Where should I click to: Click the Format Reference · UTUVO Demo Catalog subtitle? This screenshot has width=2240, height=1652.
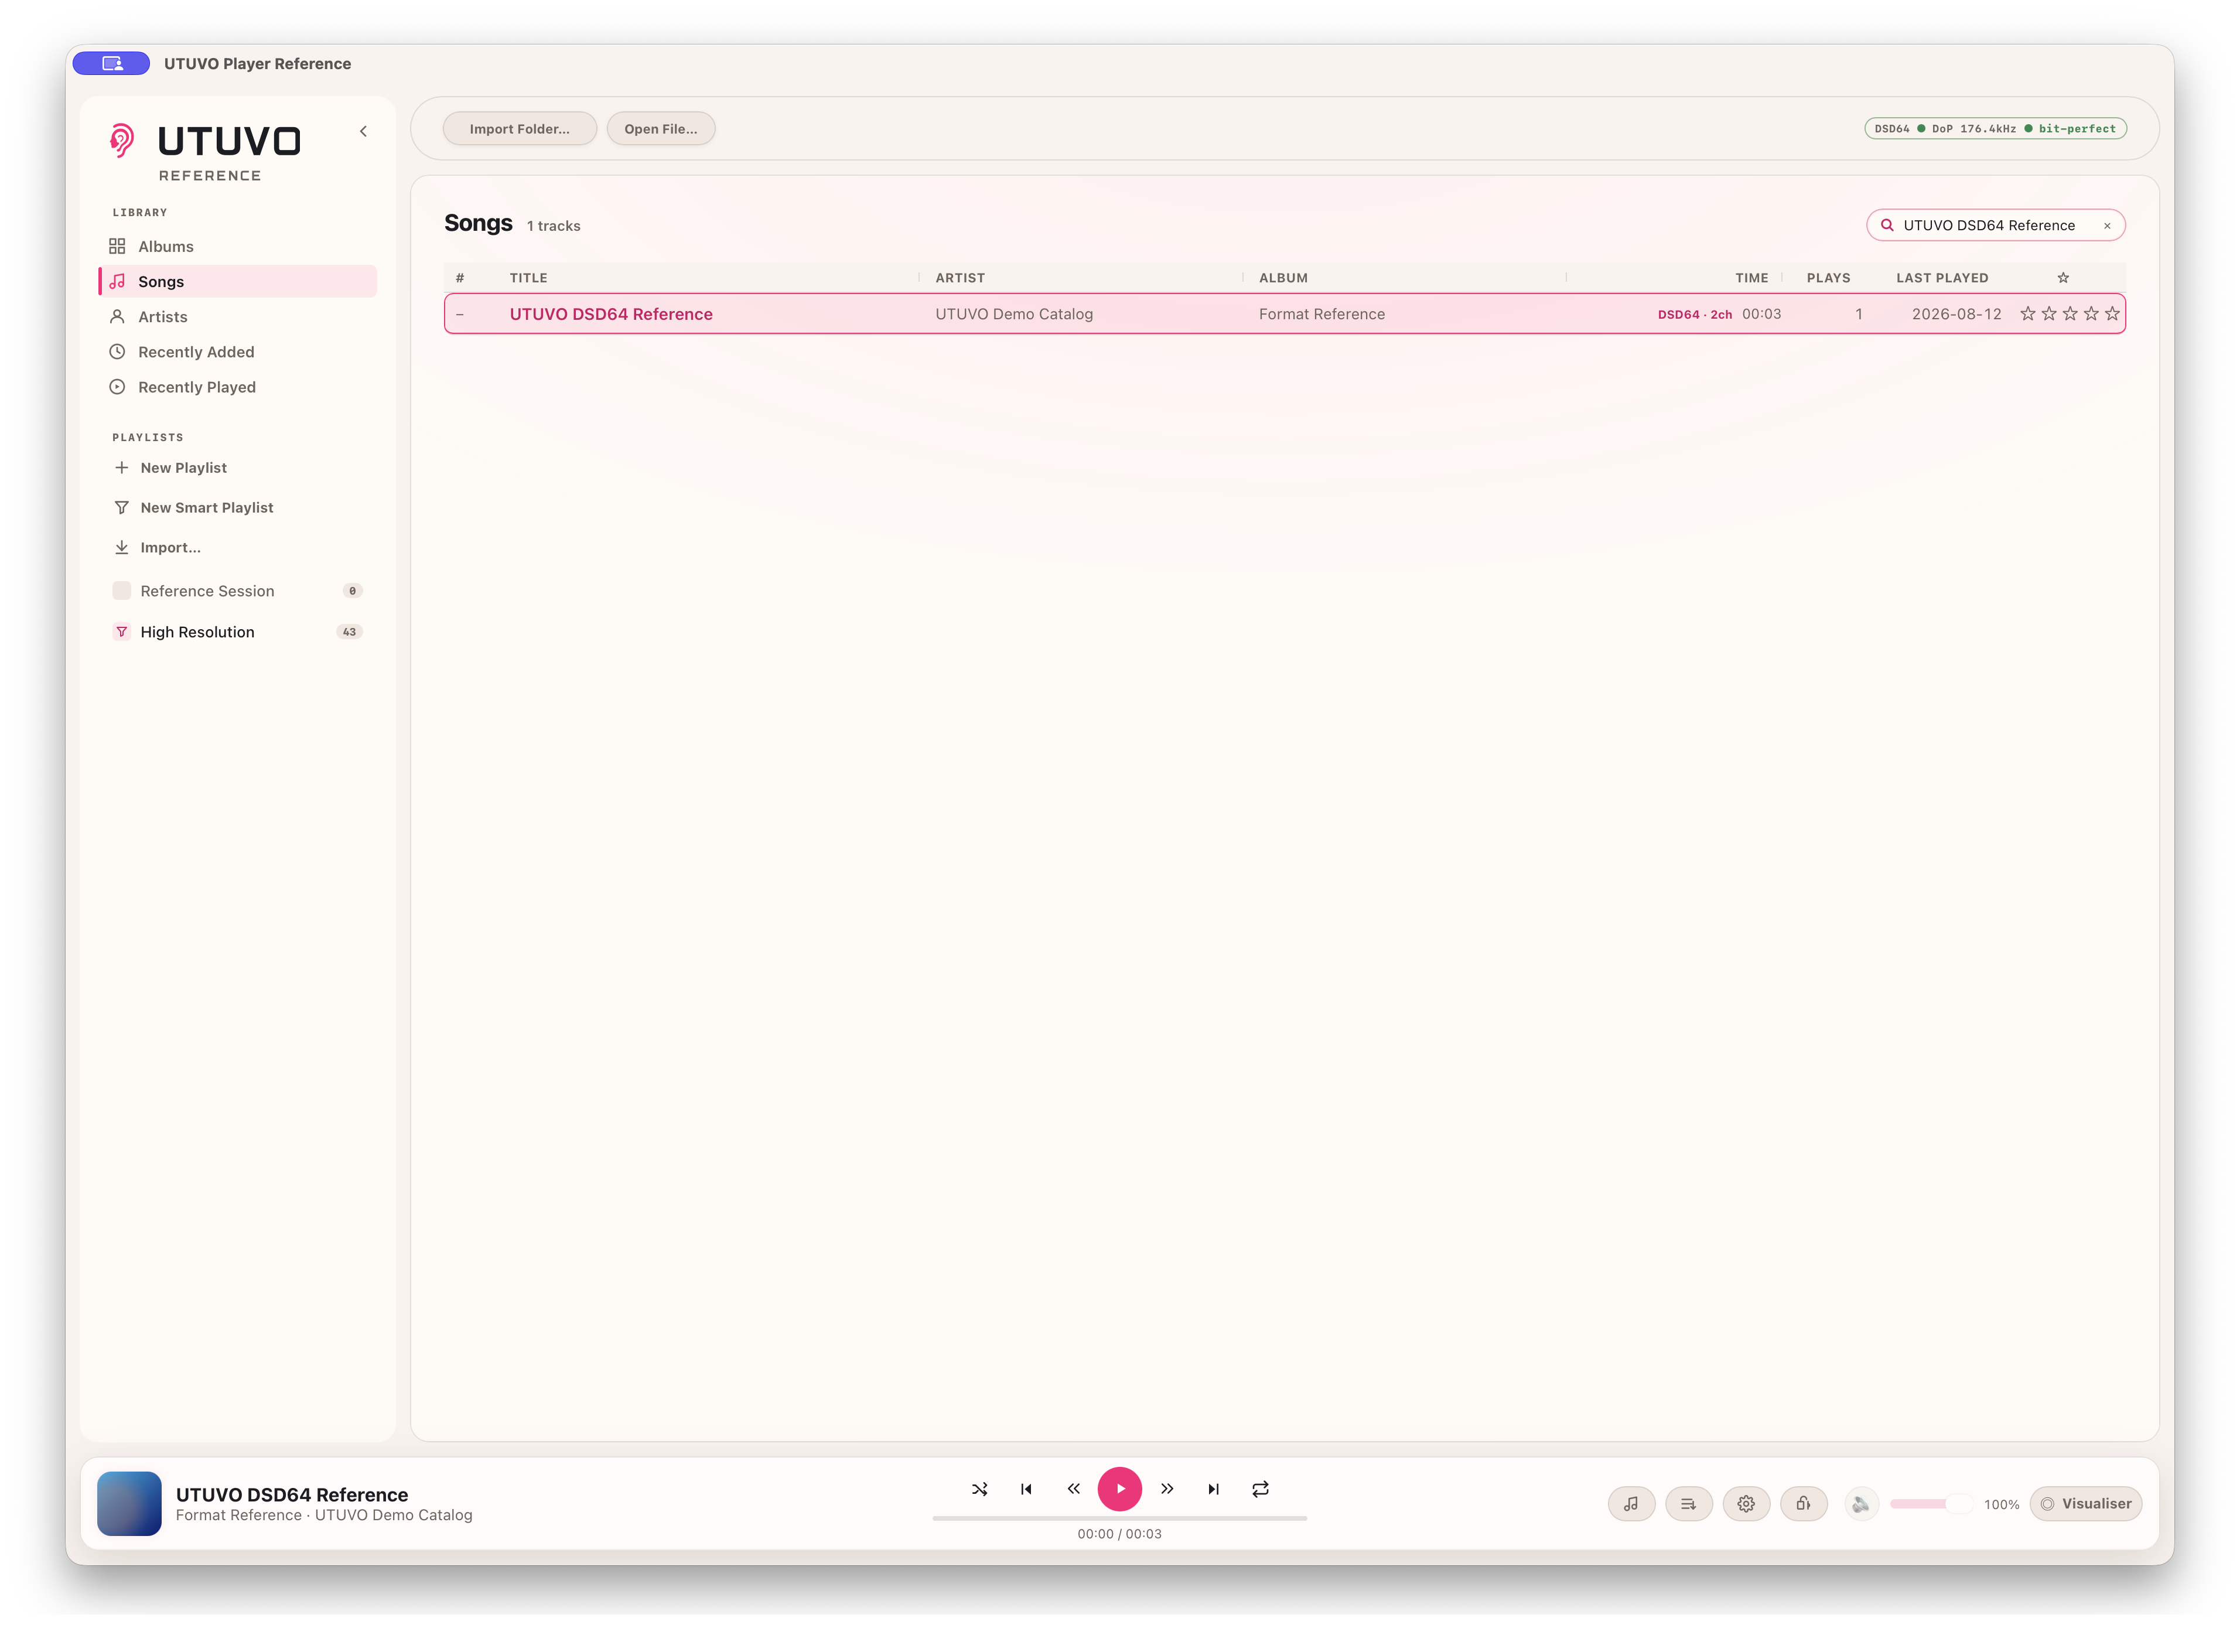point(324,1516)
